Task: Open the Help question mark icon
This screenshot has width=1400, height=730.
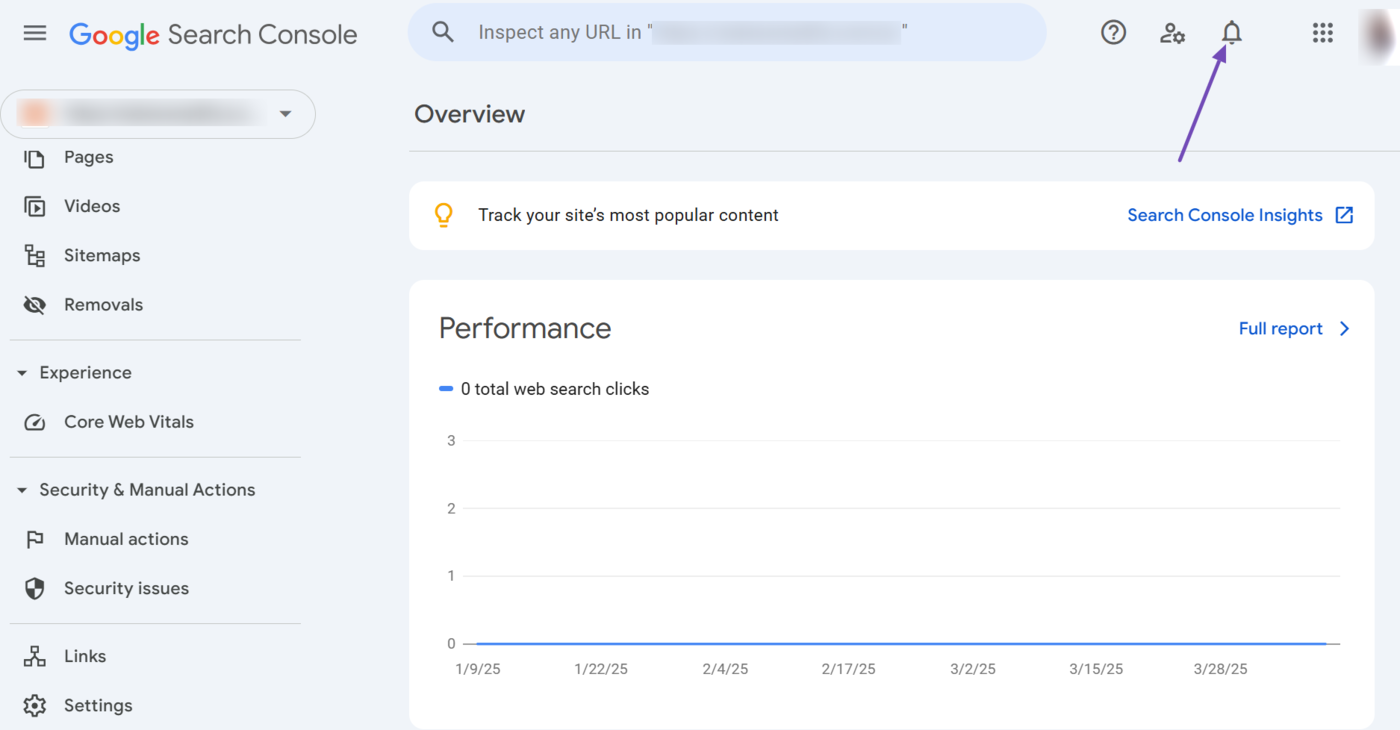Action: [x=1113, y=33]
